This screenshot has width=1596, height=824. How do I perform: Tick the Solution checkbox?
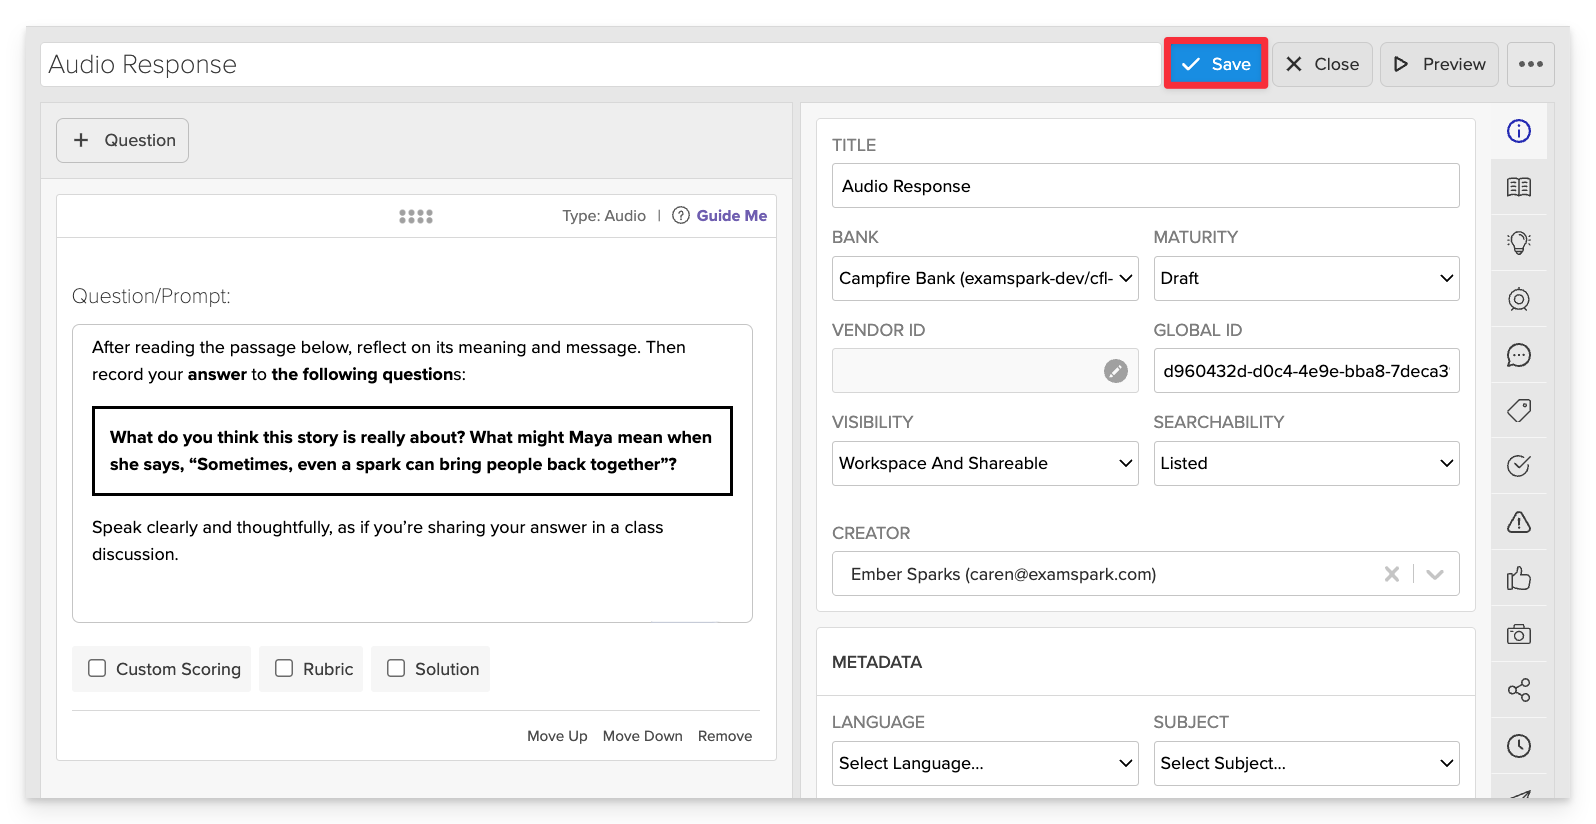click(x=396, y=668)
